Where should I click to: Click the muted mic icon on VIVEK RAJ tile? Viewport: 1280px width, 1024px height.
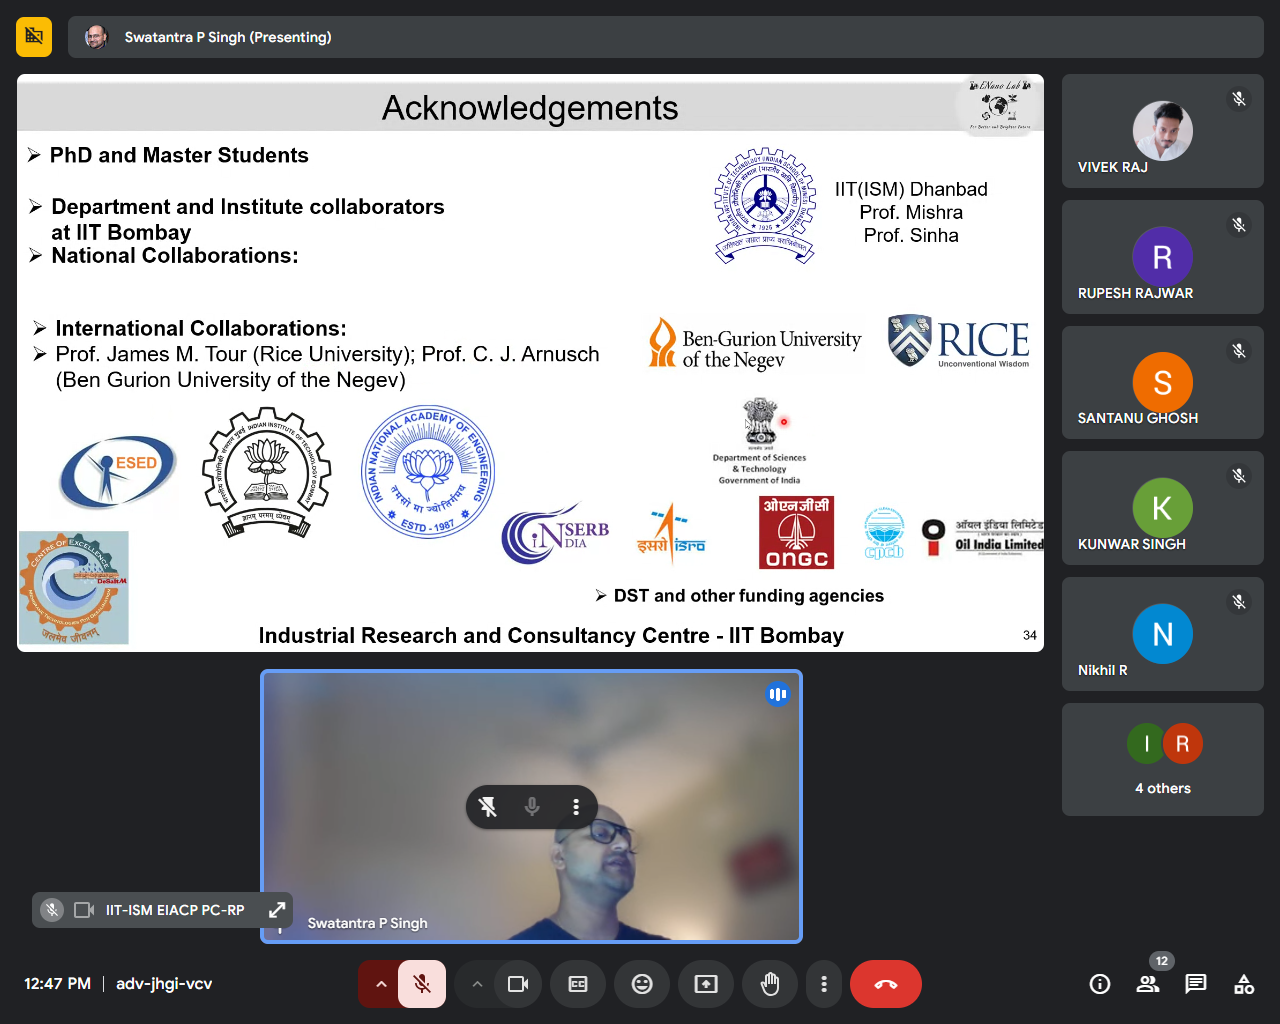pyautogui.click(x=1239, y=99)
